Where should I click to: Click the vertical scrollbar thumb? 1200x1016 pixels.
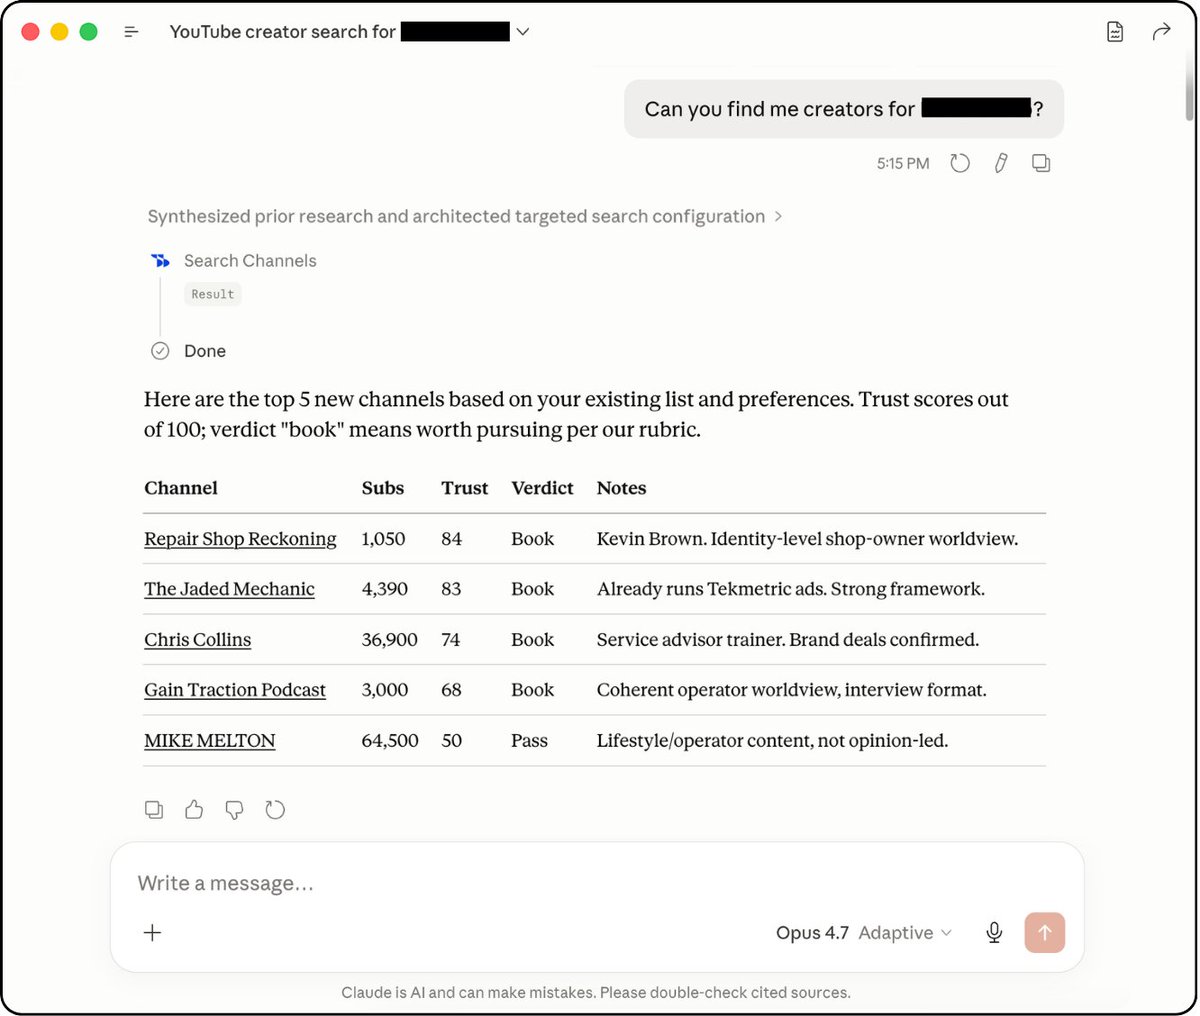click(x=1189, y=88)
